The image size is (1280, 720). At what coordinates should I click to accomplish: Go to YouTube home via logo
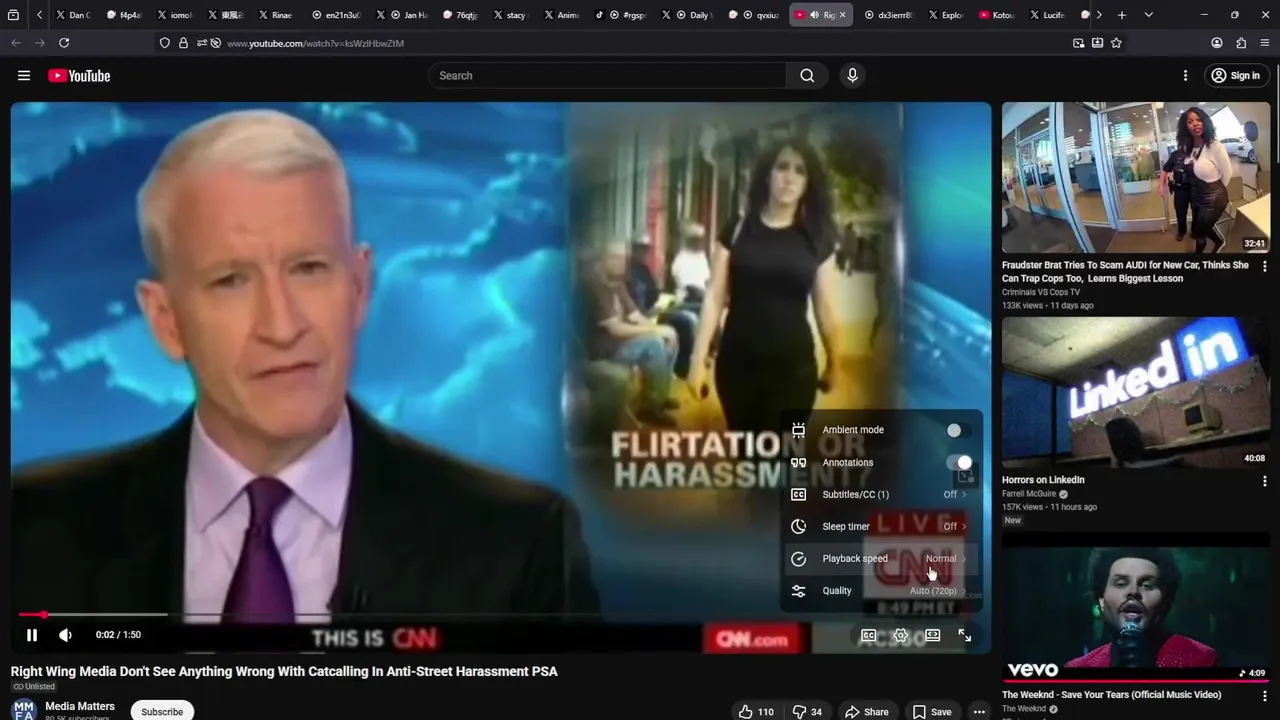(x=79, y=76)
